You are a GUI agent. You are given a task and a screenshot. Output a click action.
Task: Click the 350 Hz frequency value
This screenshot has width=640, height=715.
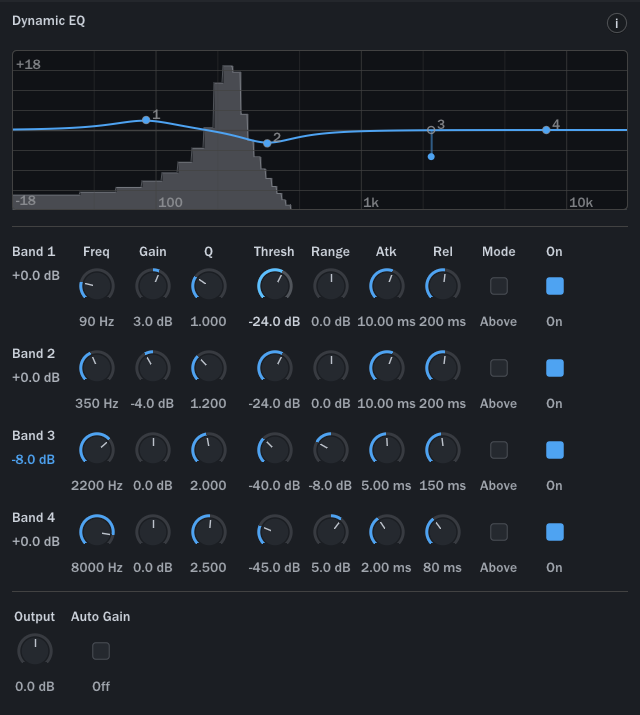(97, 404)
